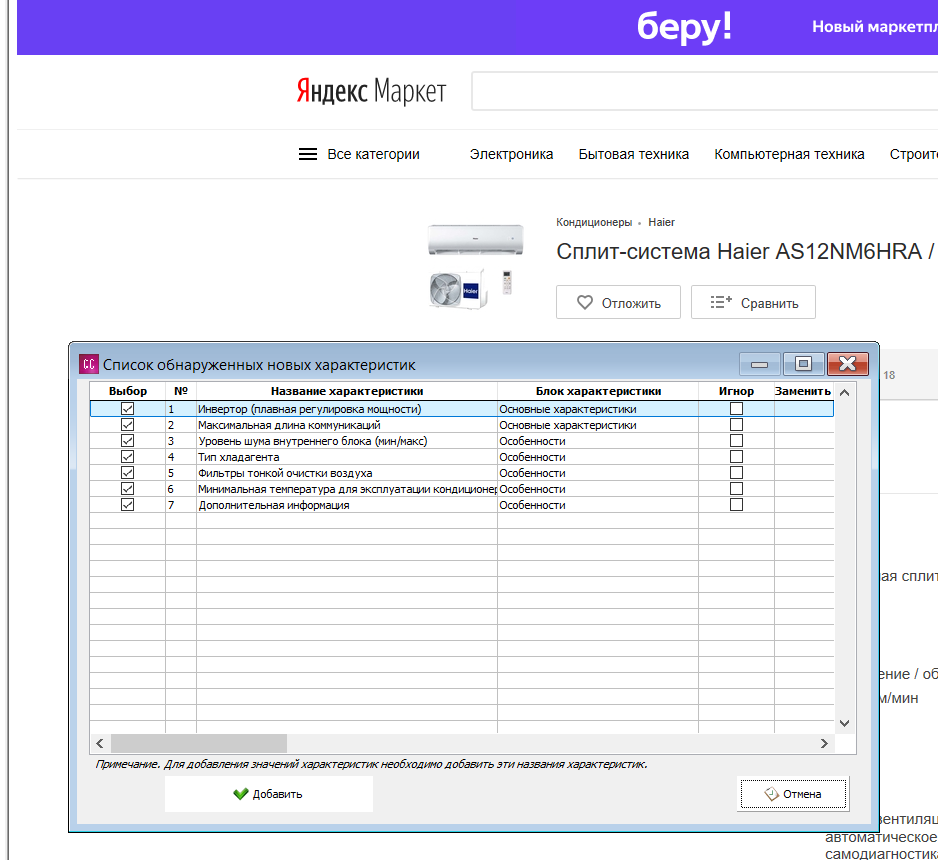Click the horizontal scroll right arrow
The image size is (938, 860).
[x=824, y=743]
